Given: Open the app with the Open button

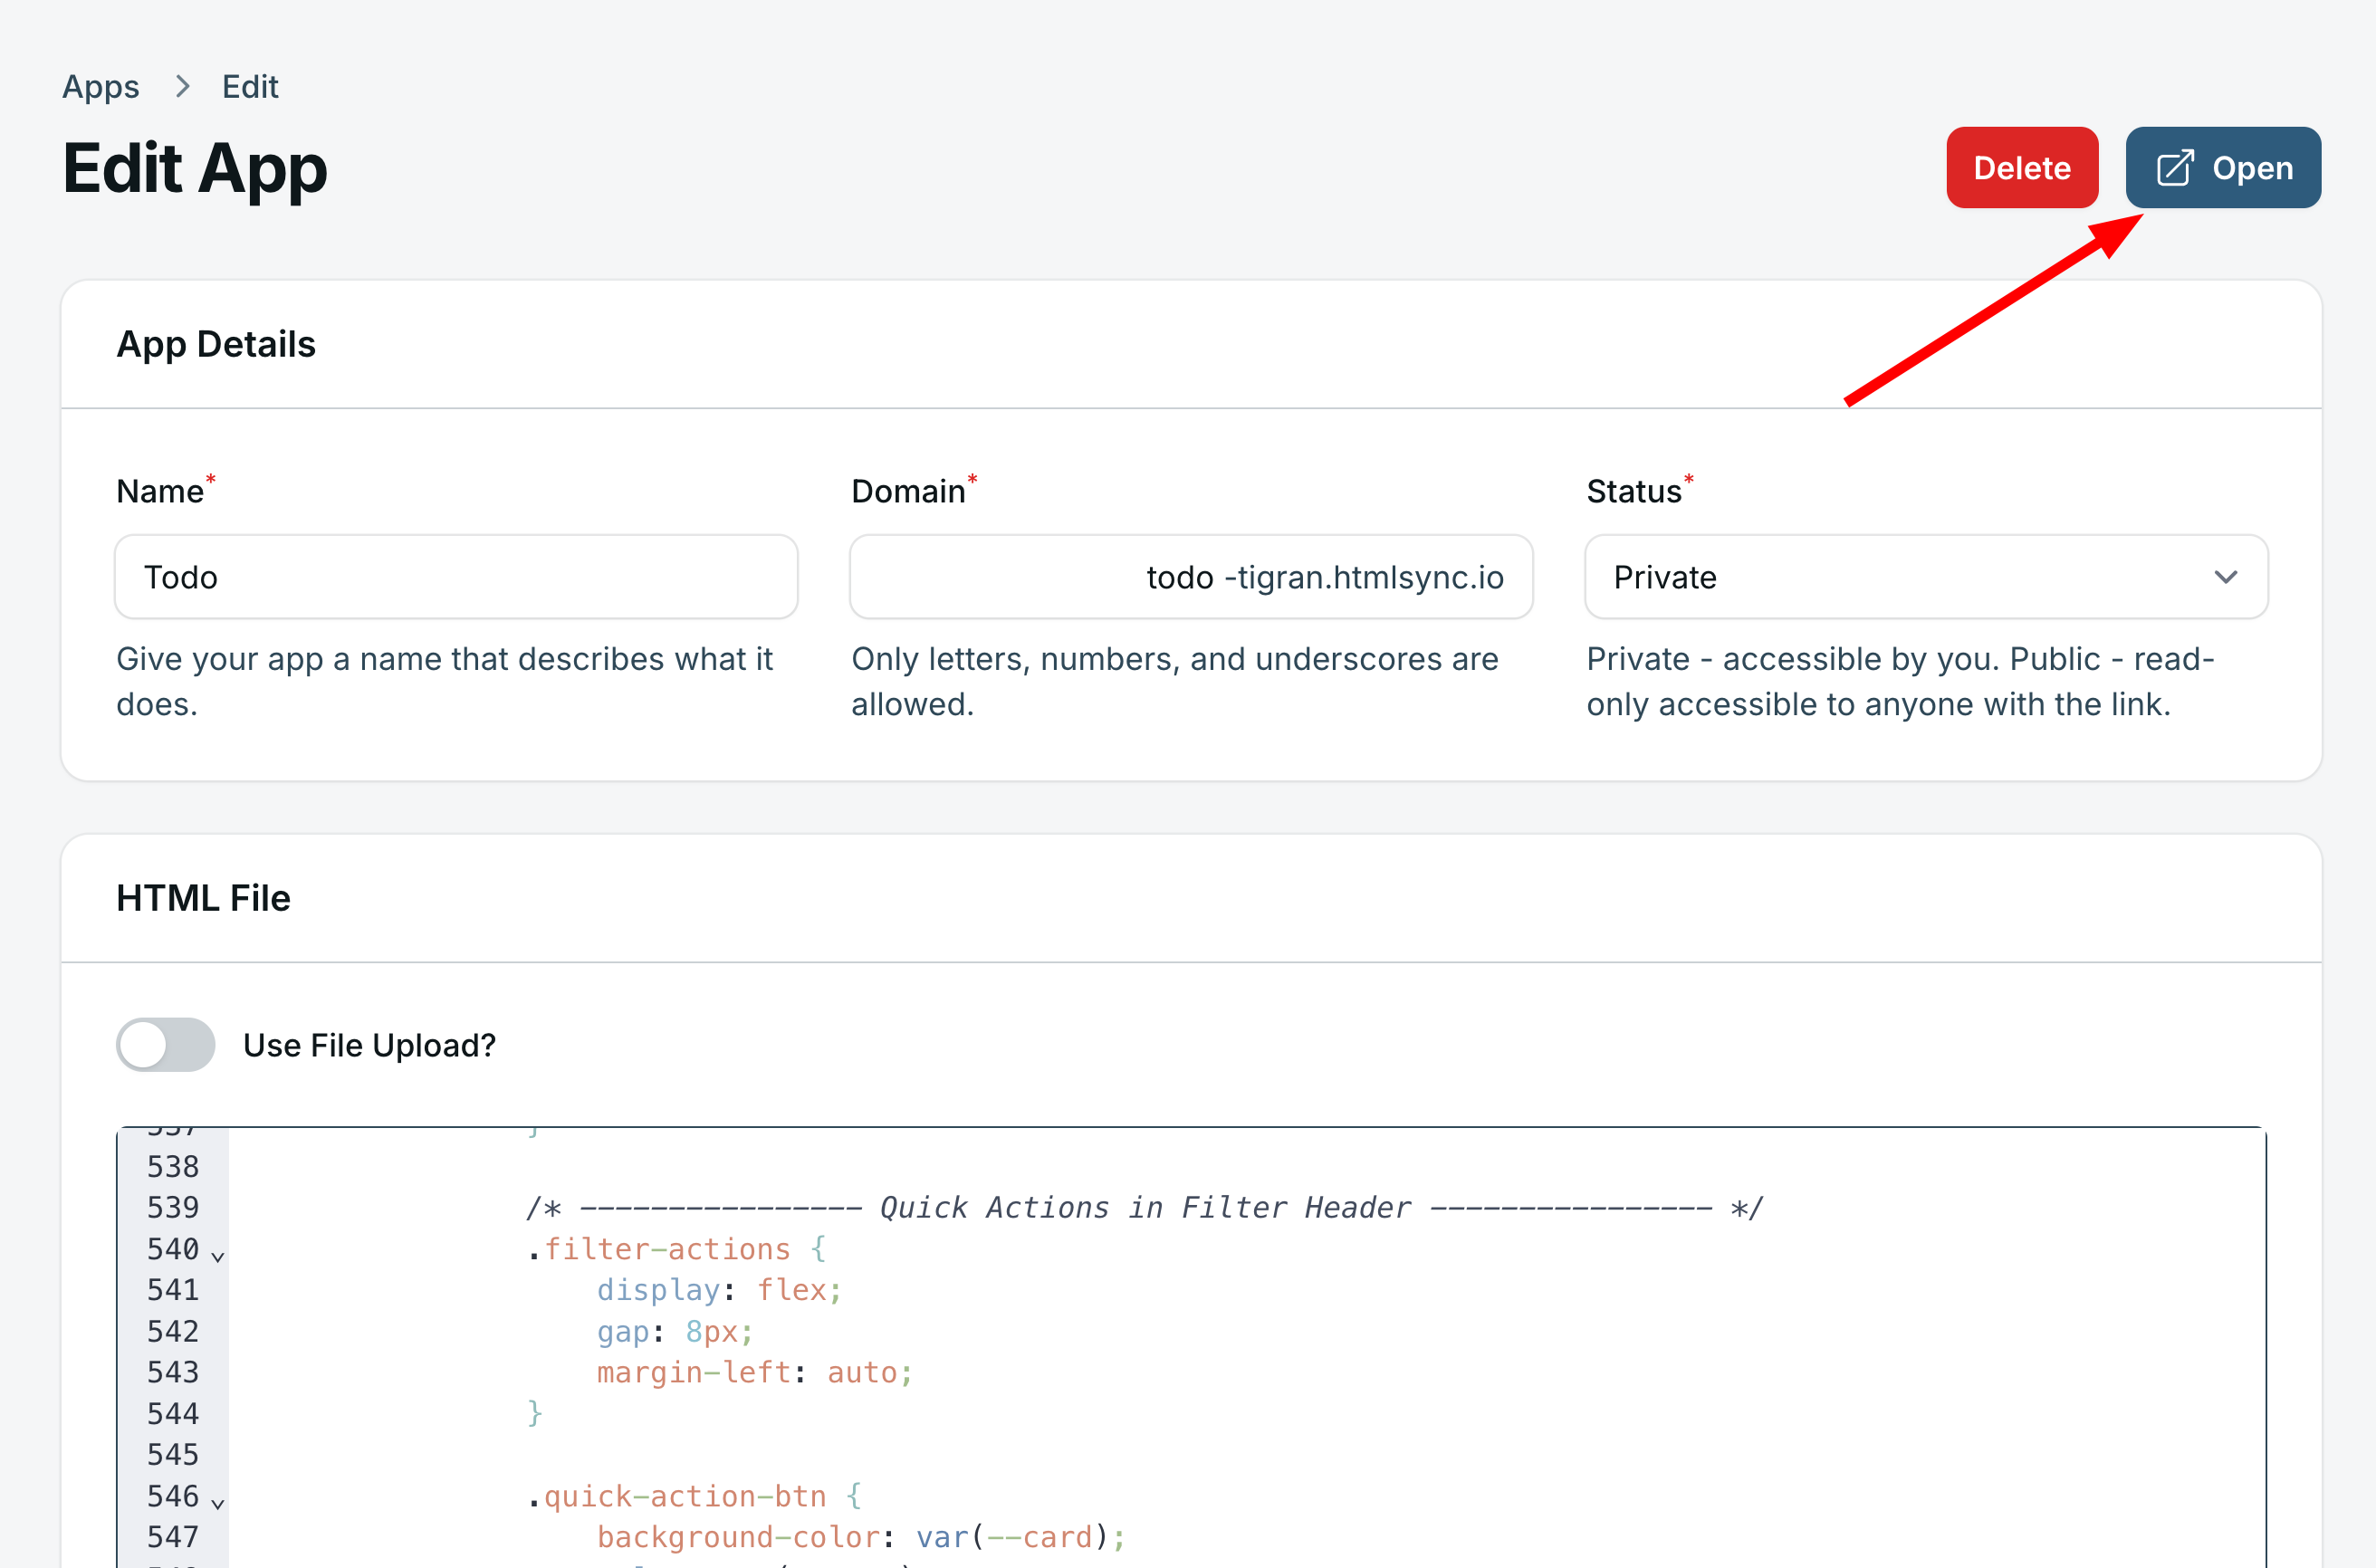Looking at the screenshot, I should [x=2223, y=167].
